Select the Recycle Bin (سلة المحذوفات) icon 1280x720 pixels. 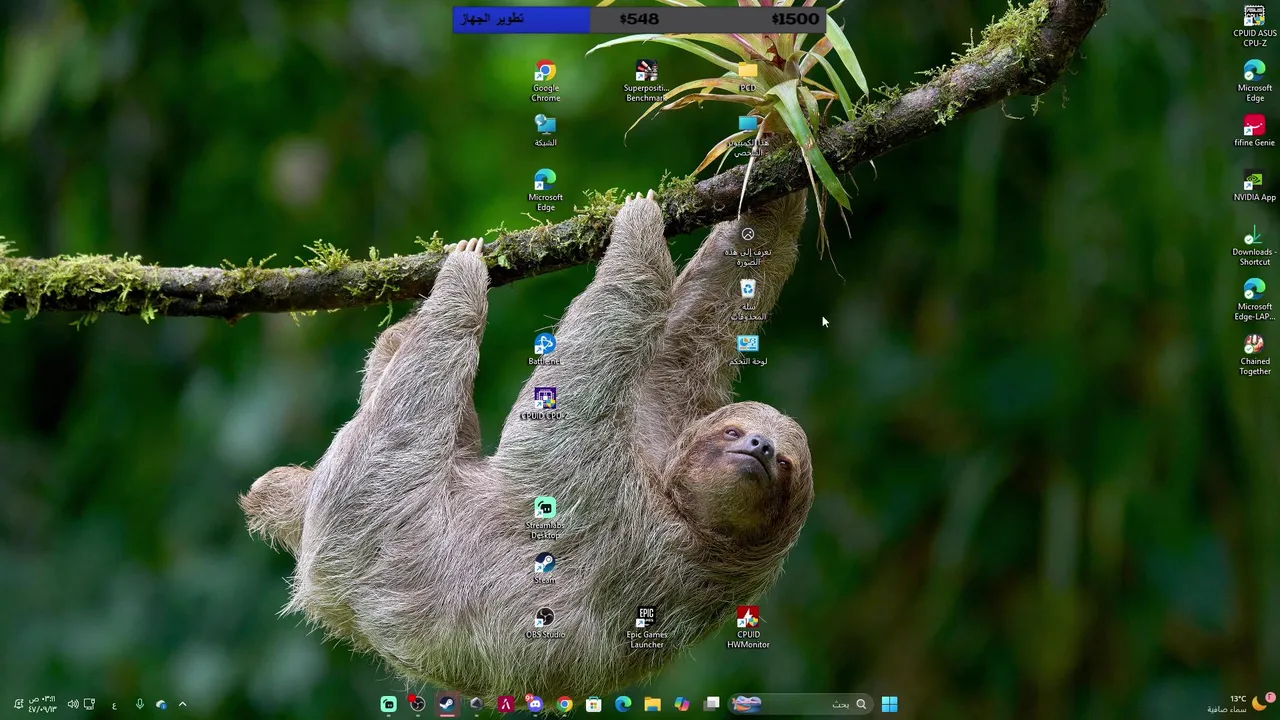pyautogui.click(x=747, y=300)
